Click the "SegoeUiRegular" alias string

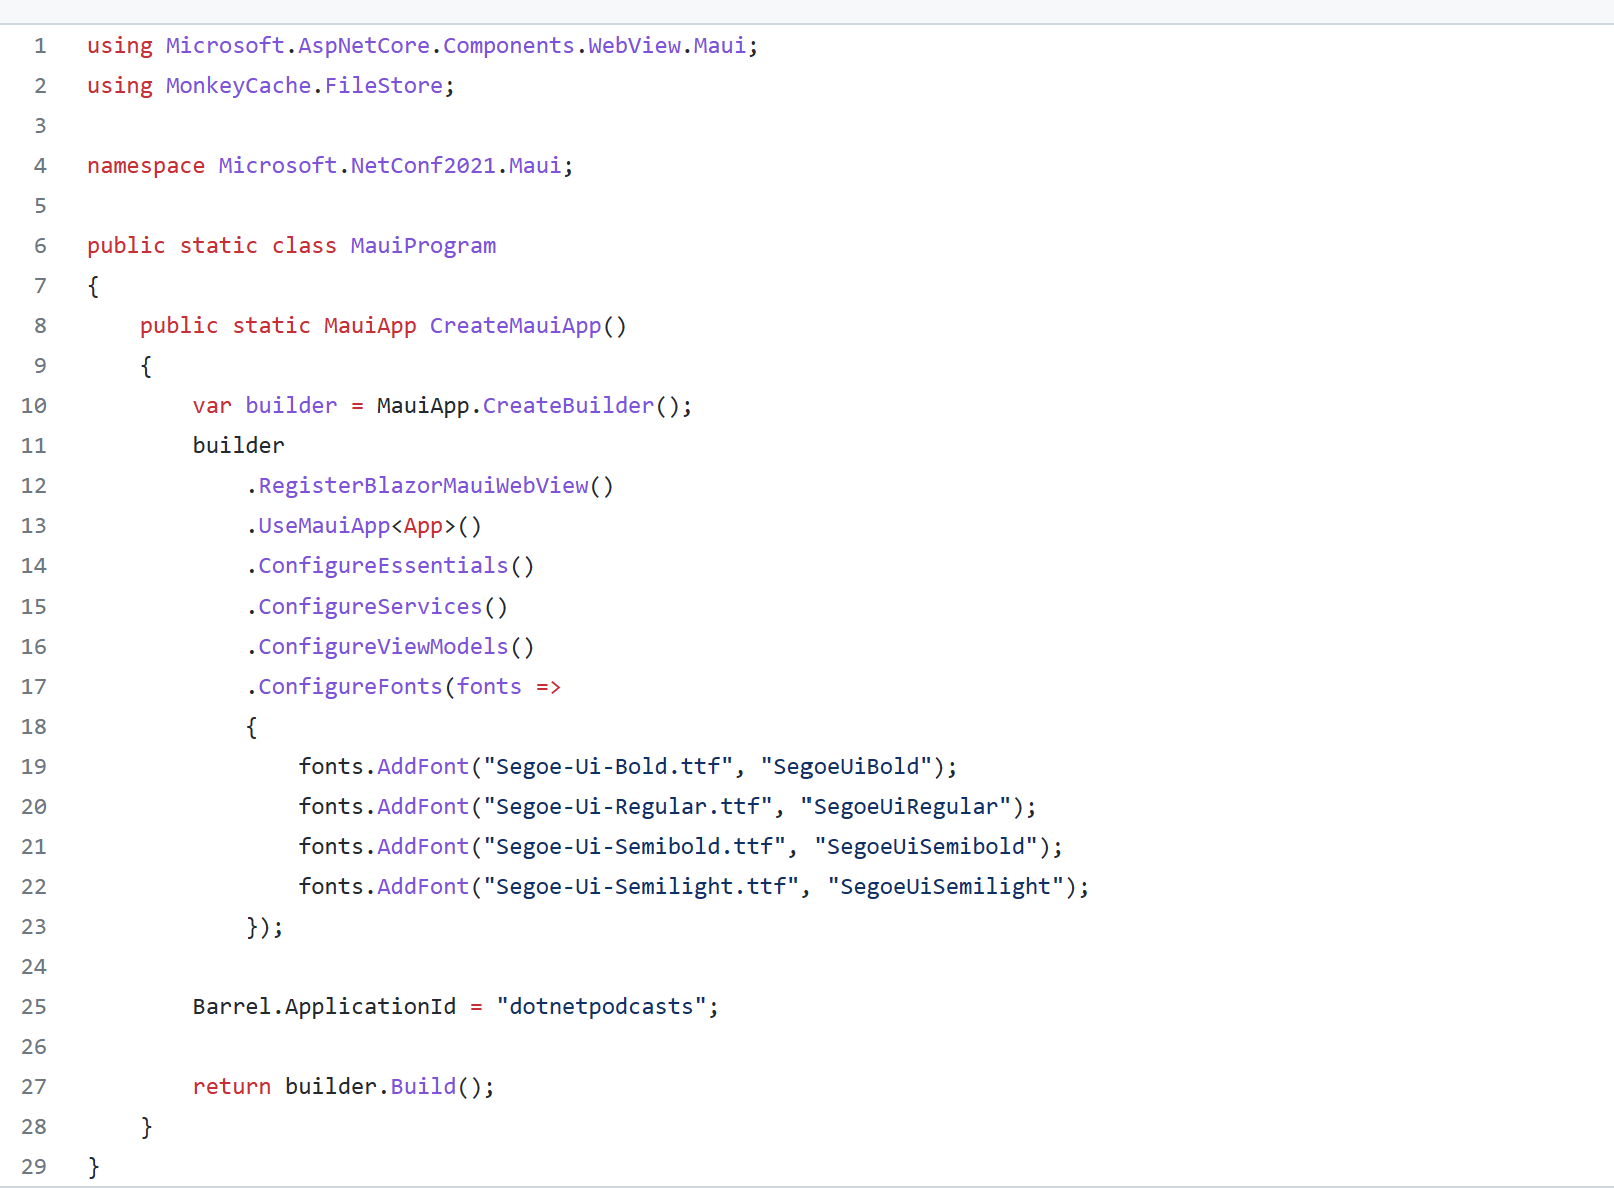[906, 807]
